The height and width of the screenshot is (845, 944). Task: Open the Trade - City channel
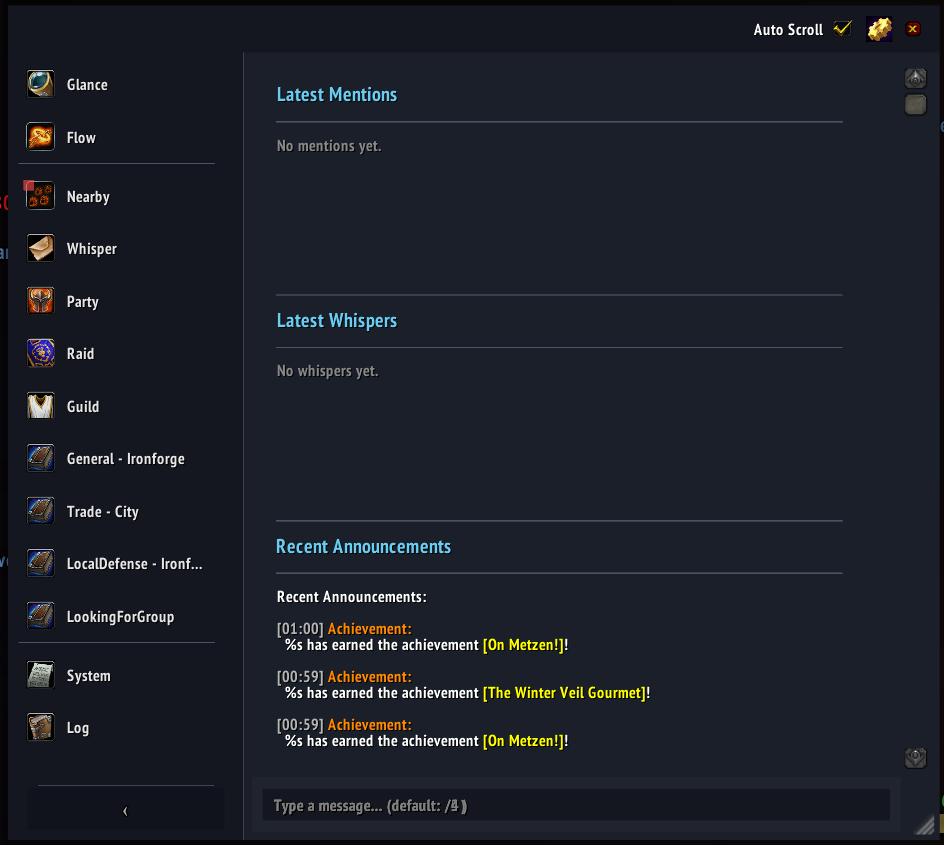103,511
